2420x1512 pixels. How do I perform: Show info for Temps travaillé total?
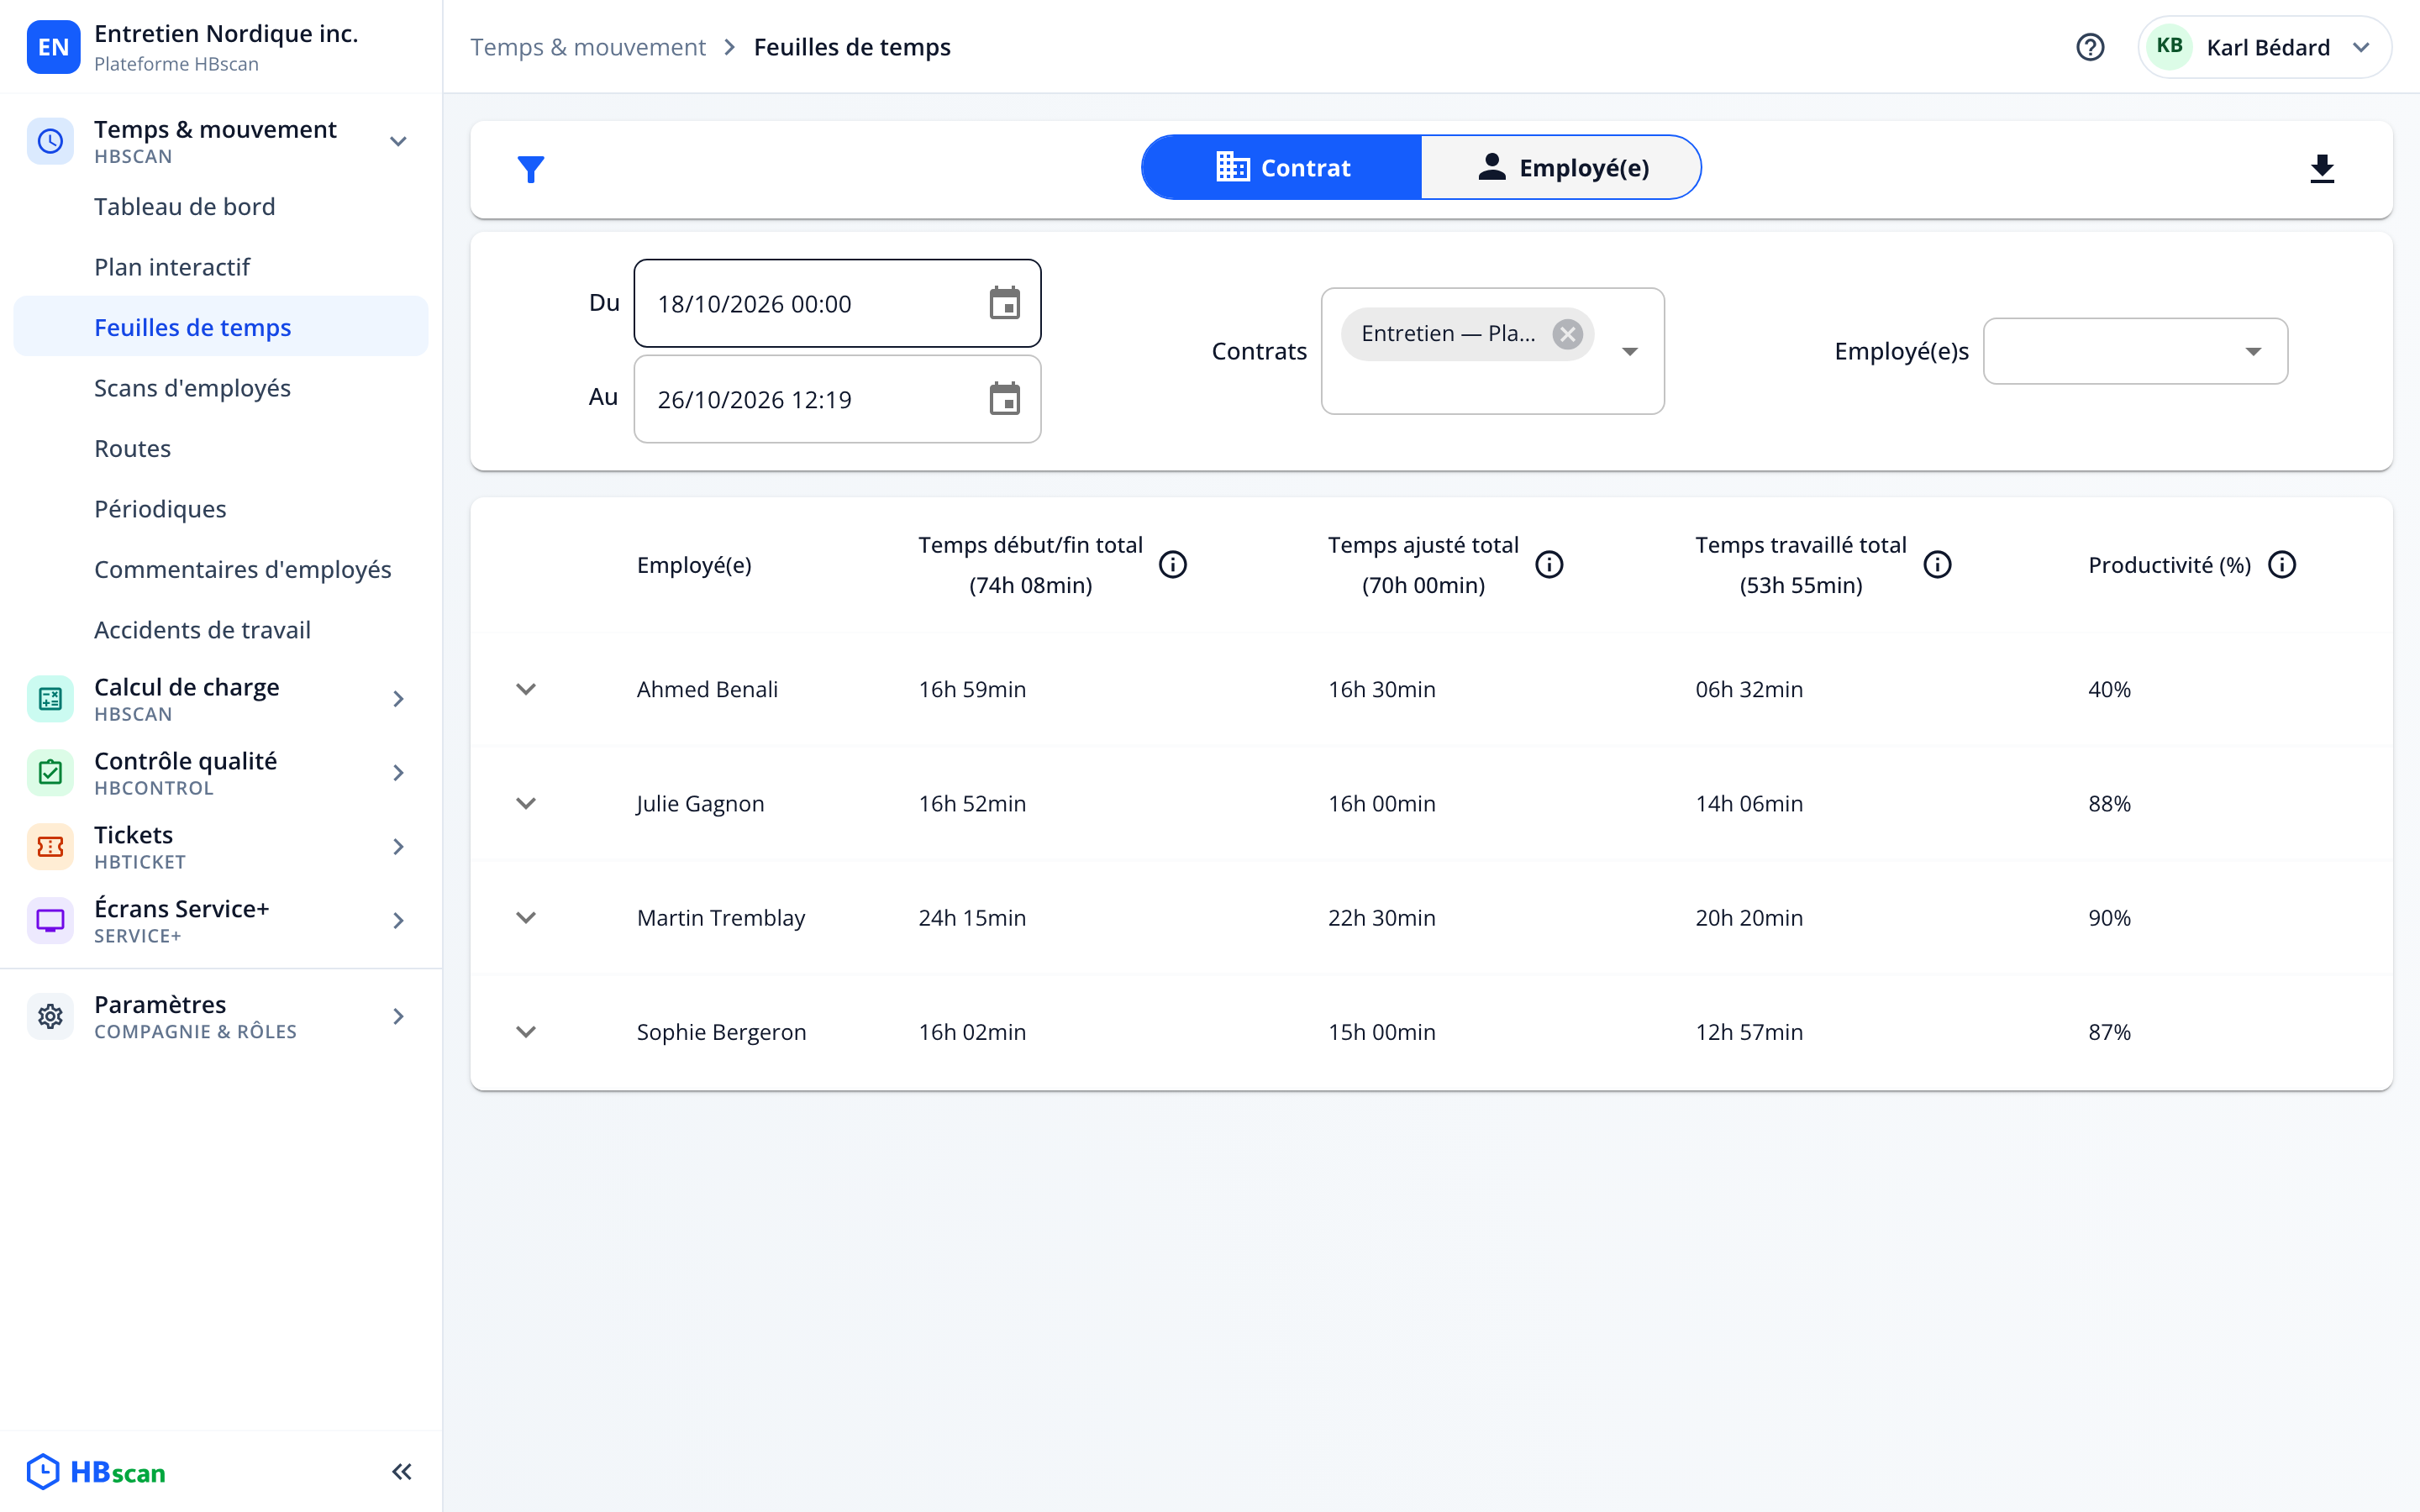tap(1937, 565)
